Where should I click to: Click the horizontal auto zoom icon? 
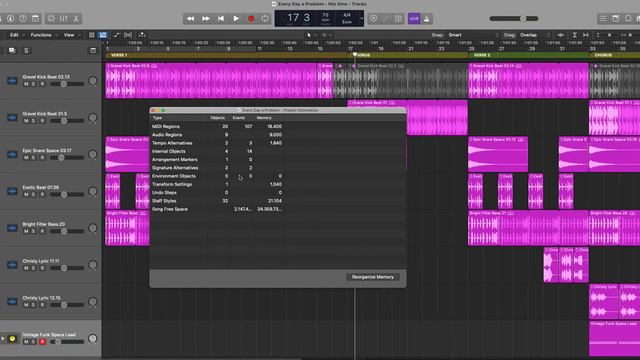click(x=586, y=35)
